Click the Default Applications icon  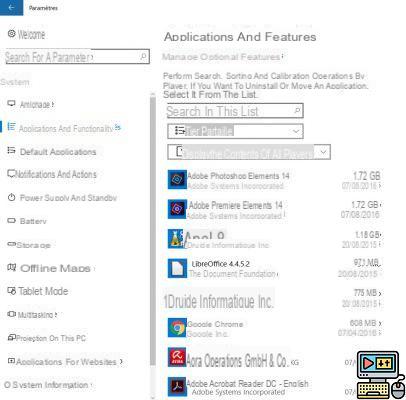pos(12,151)
